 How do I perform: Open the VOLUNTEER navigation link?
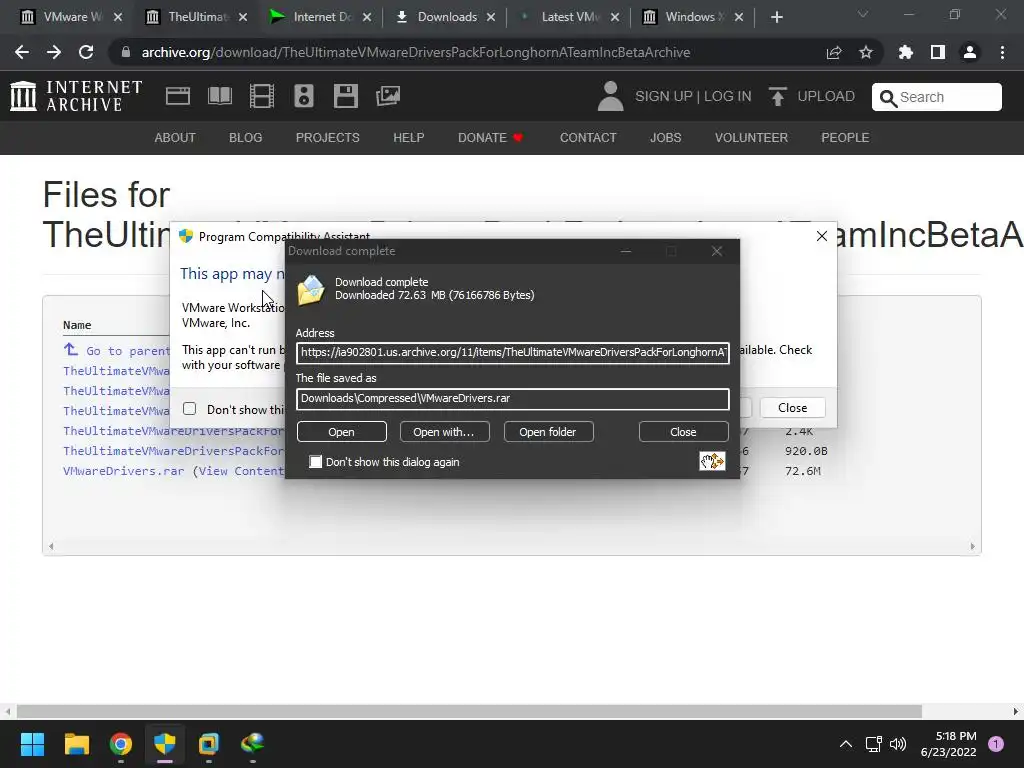coord(751,138)
